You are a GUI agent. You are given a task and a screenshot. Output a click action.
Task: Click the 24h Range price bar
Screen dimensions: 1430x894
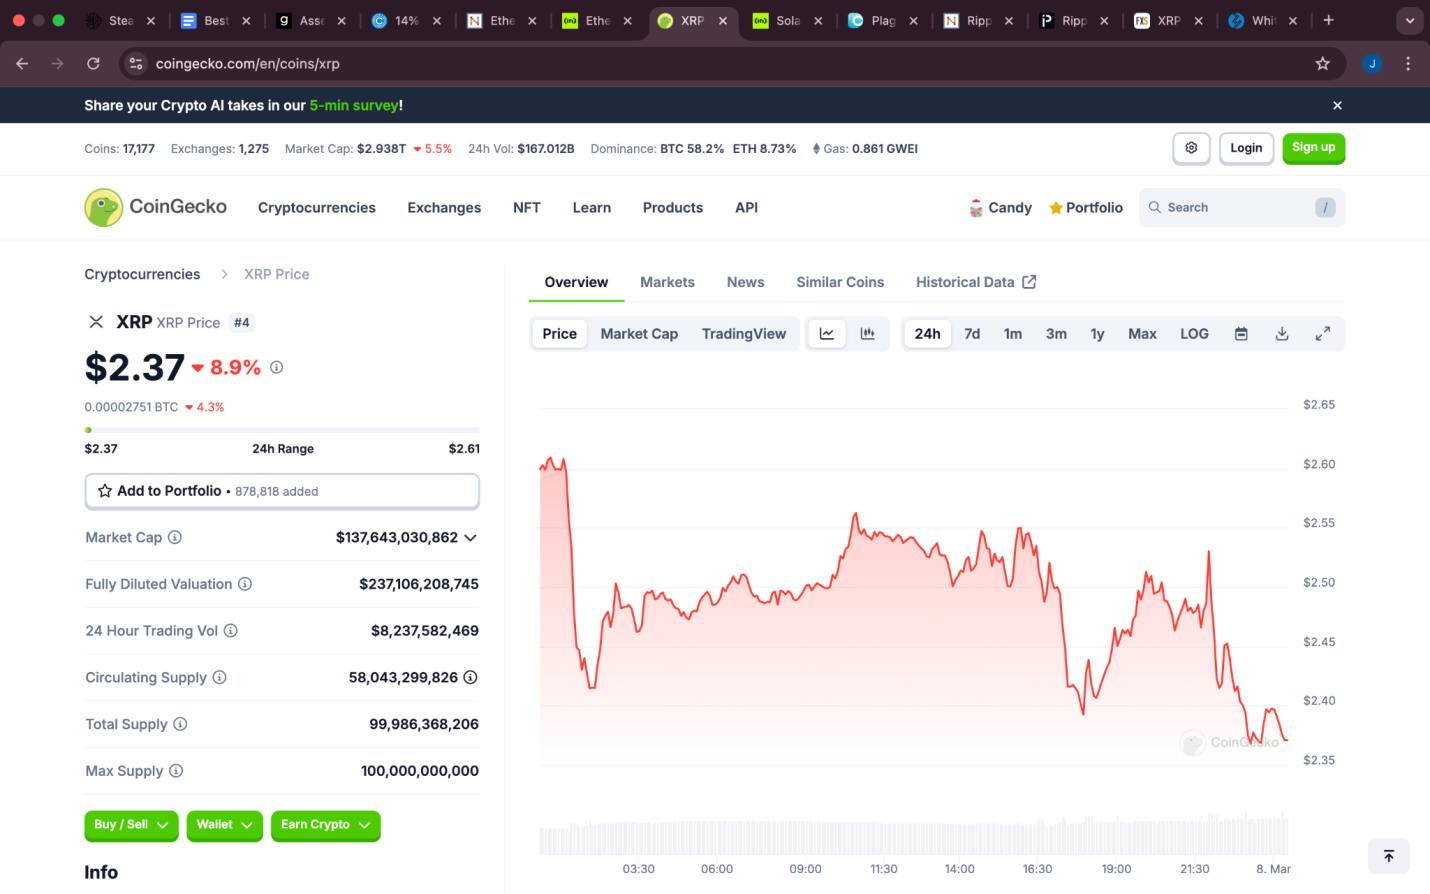[x=282, y=428]
